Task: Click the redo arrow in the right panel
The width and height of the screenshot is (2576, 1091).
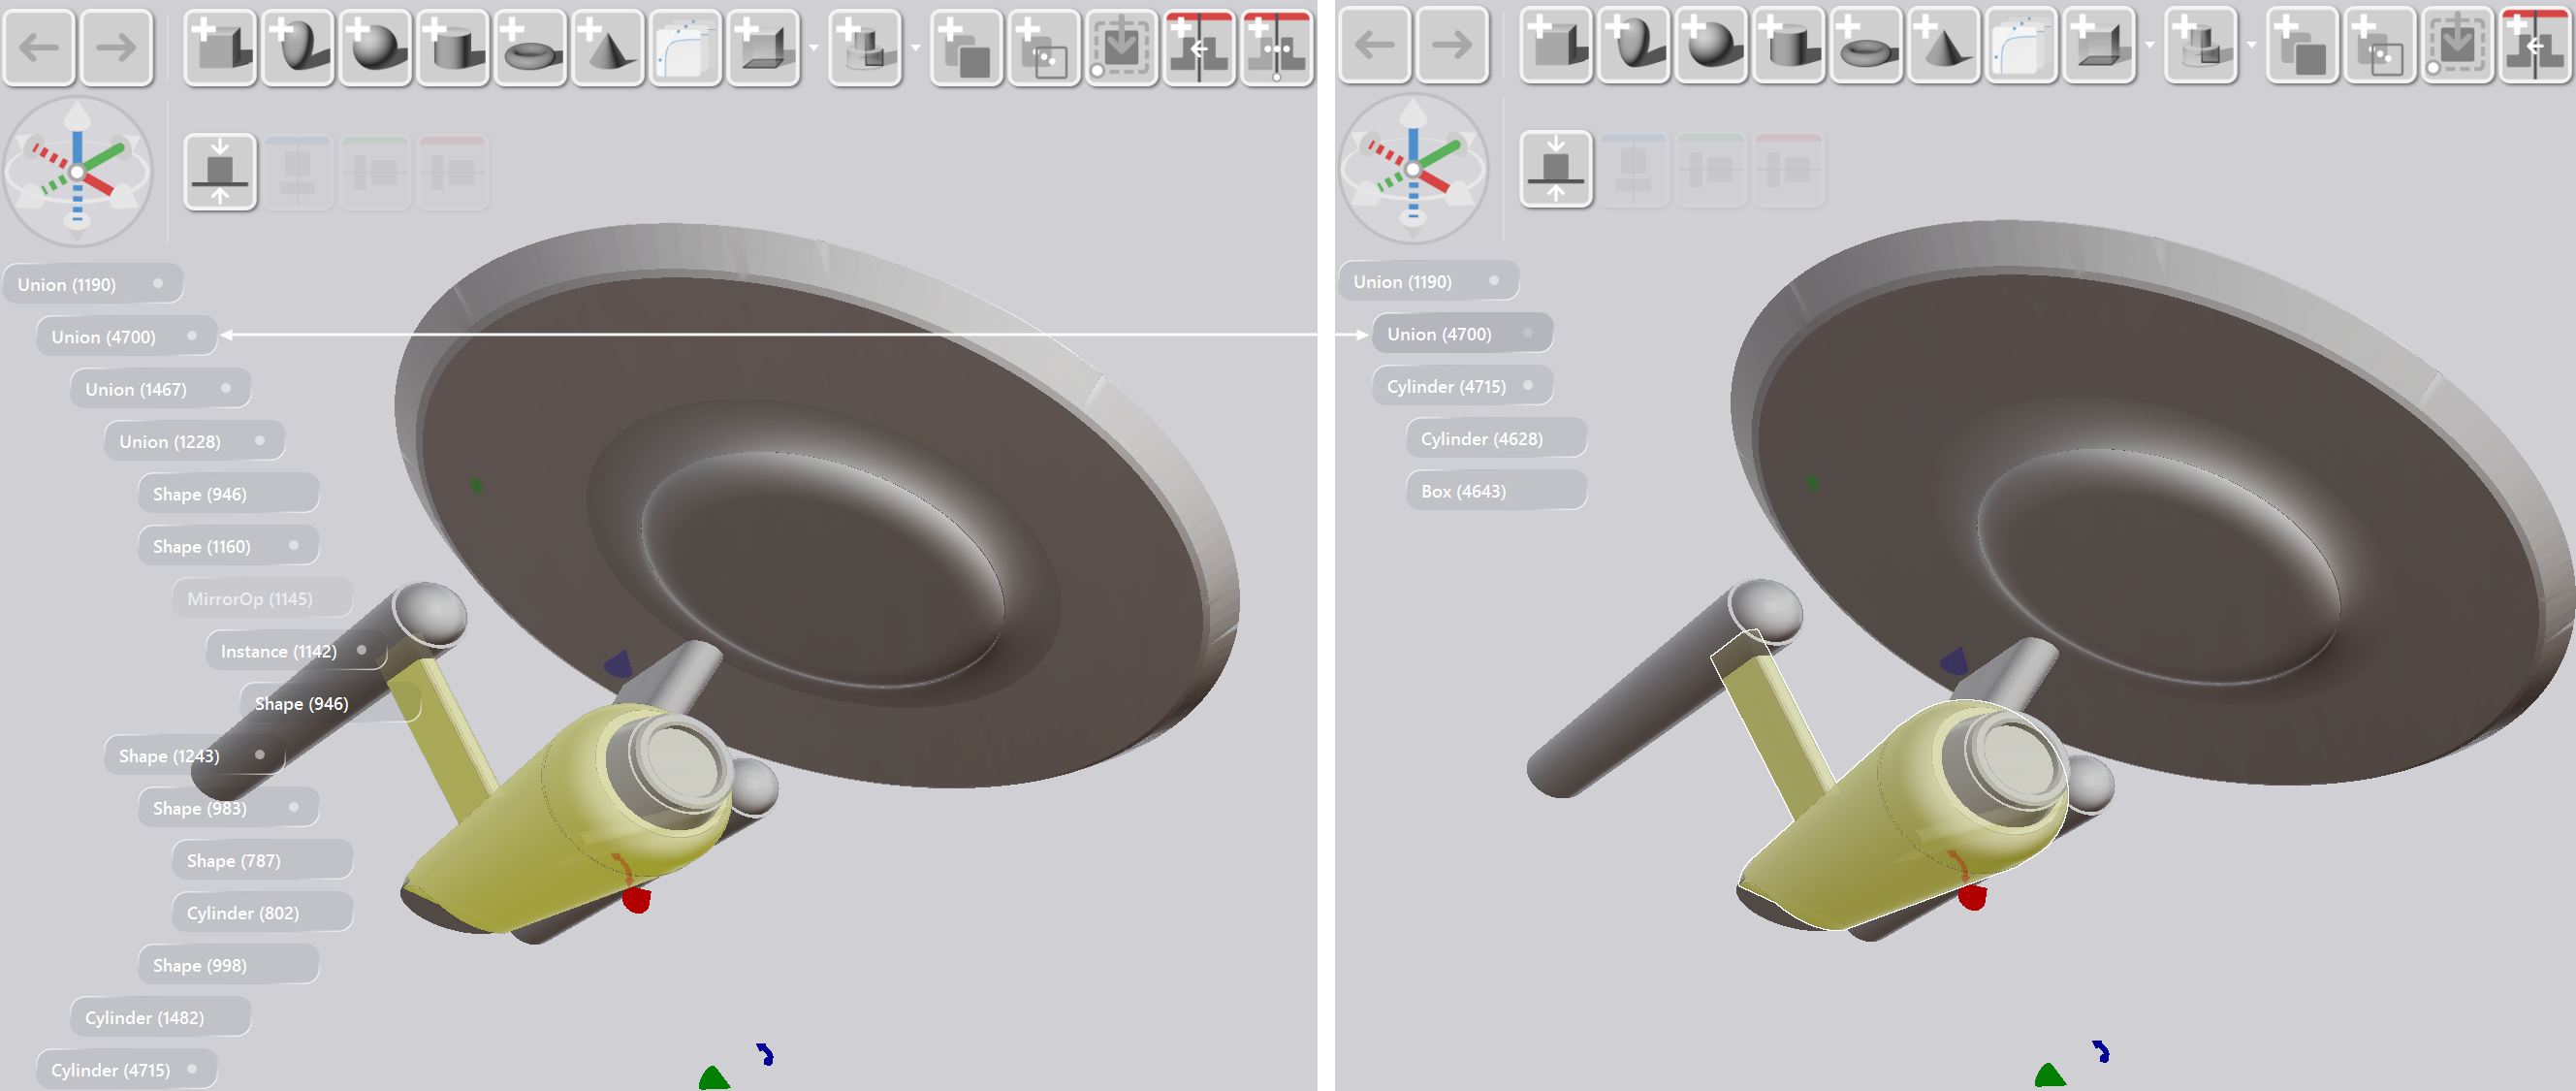Action: point(1452,44)
